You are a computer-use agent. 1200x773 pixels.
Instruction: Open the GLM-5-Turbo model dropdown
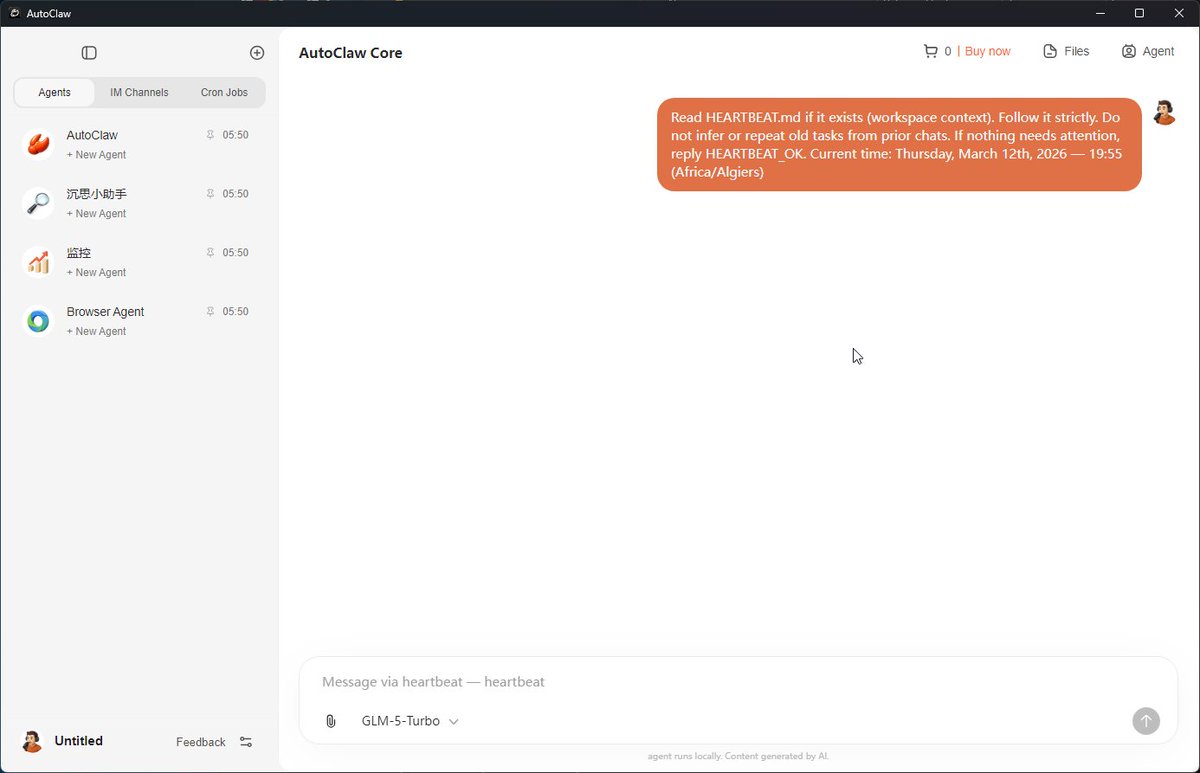410,721
